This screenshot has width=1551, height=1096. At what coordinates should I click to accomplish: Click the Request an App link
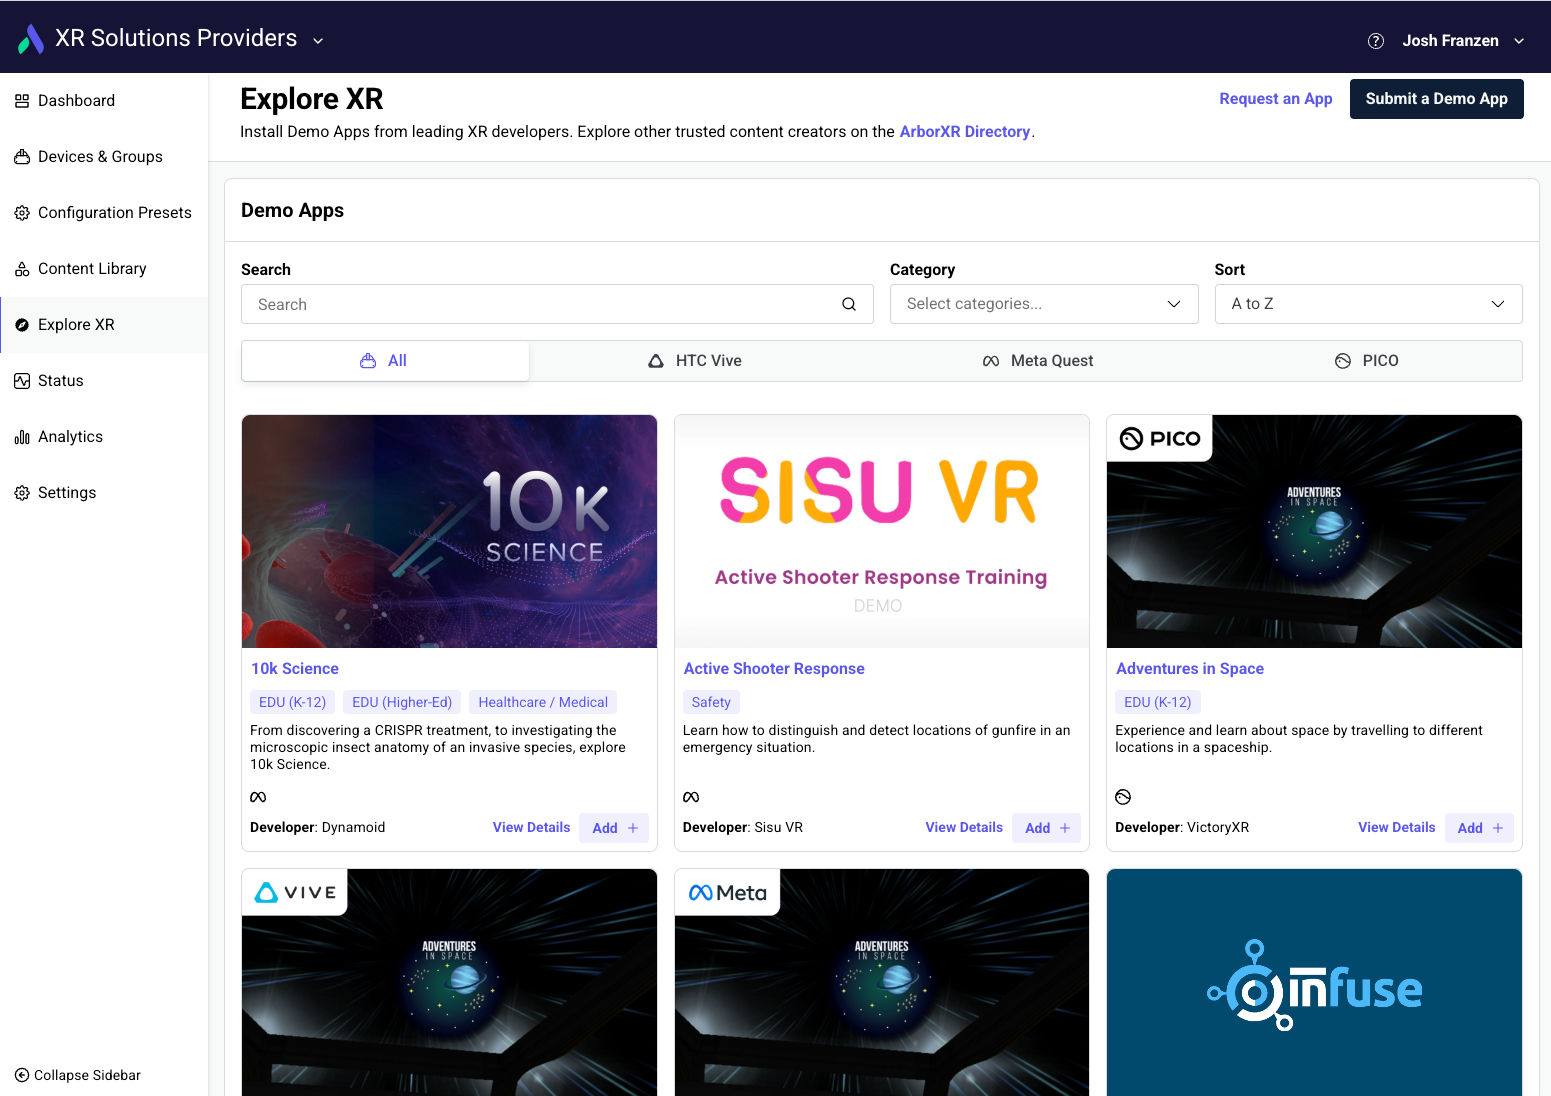(x=1275, y=99)
